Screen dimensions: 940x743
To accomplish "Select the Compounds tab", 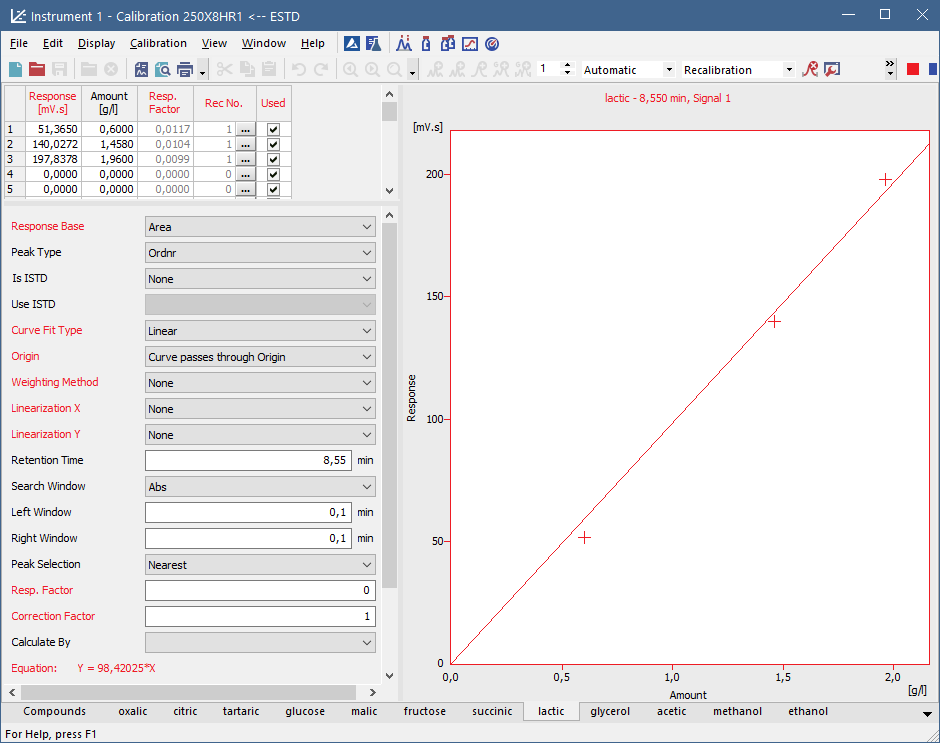I will pyautogui.click(x=54, y=712).
